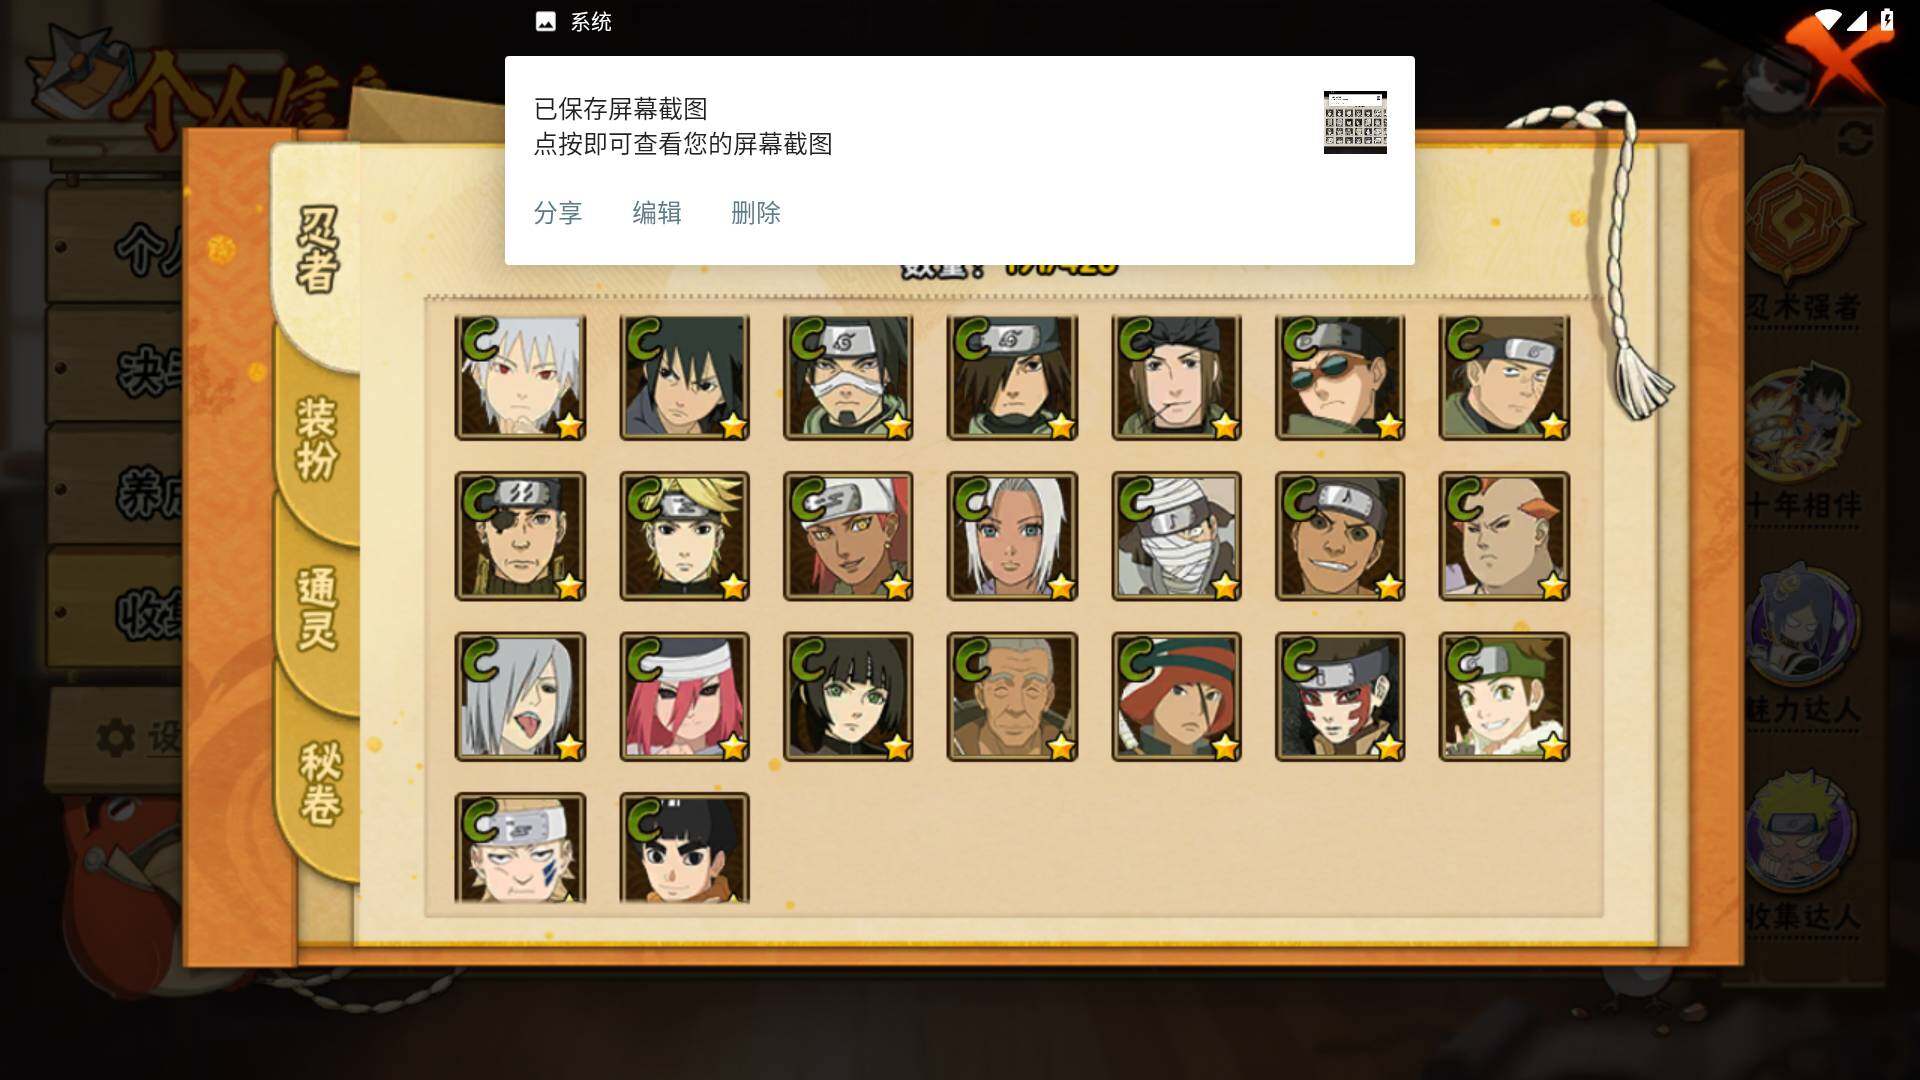Select the white-haired red-eyed ninja portrait

tap(520, 378)
